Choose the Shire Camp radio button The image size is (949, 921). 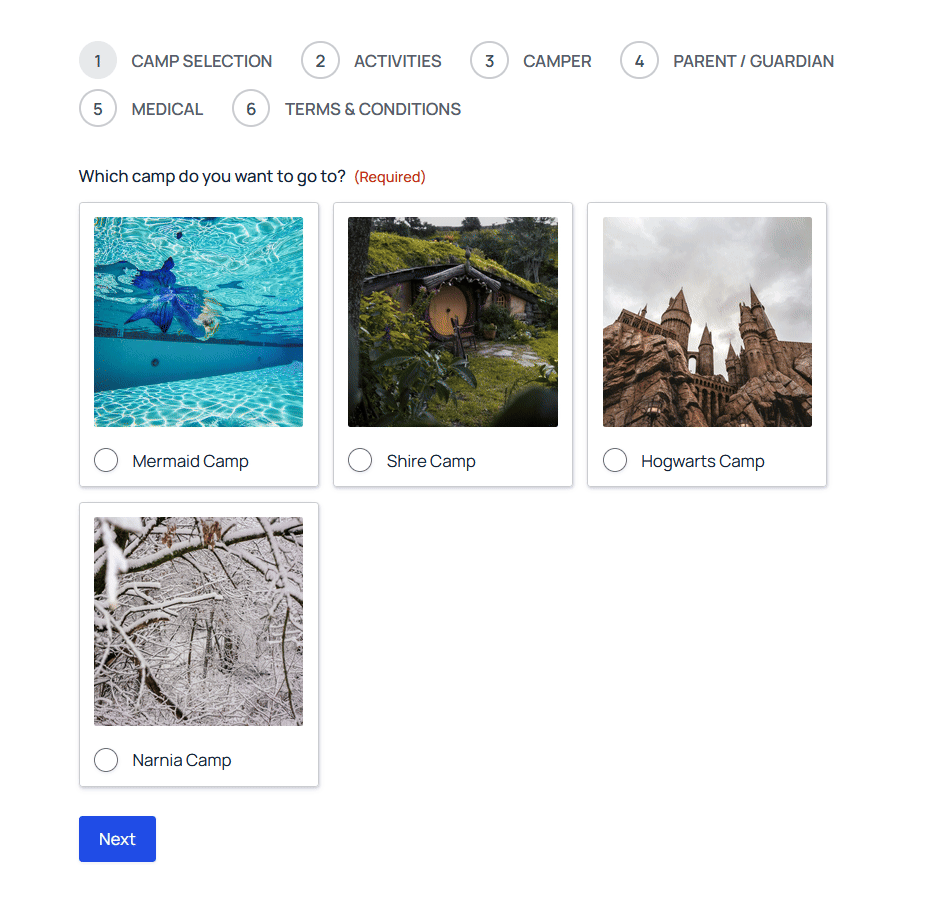[360, 461]
